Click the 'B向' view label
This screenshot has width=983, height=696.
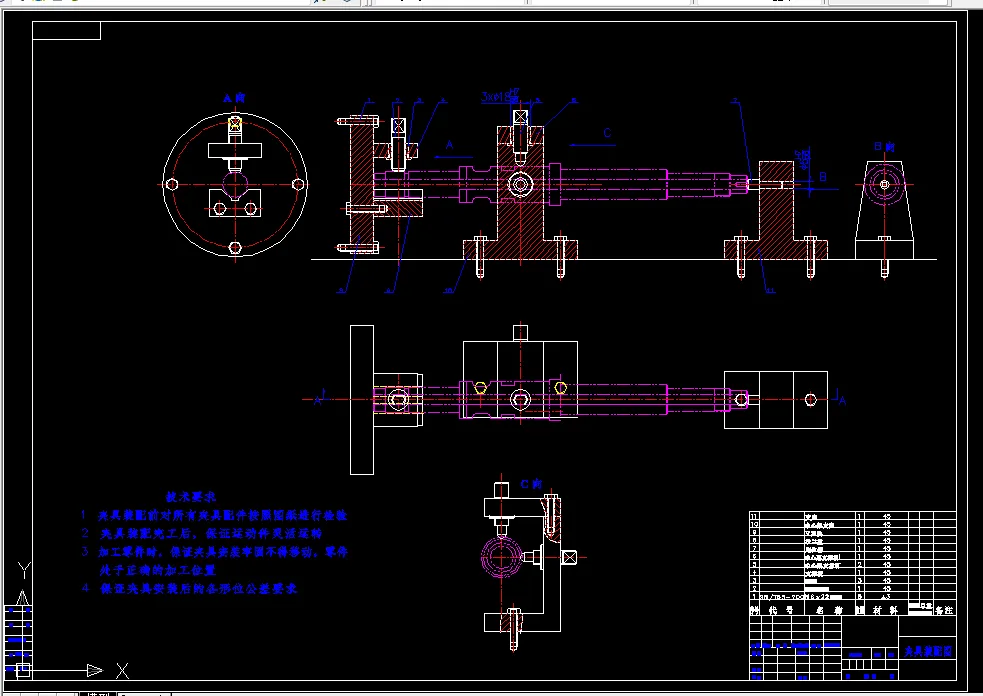[884, 147]
